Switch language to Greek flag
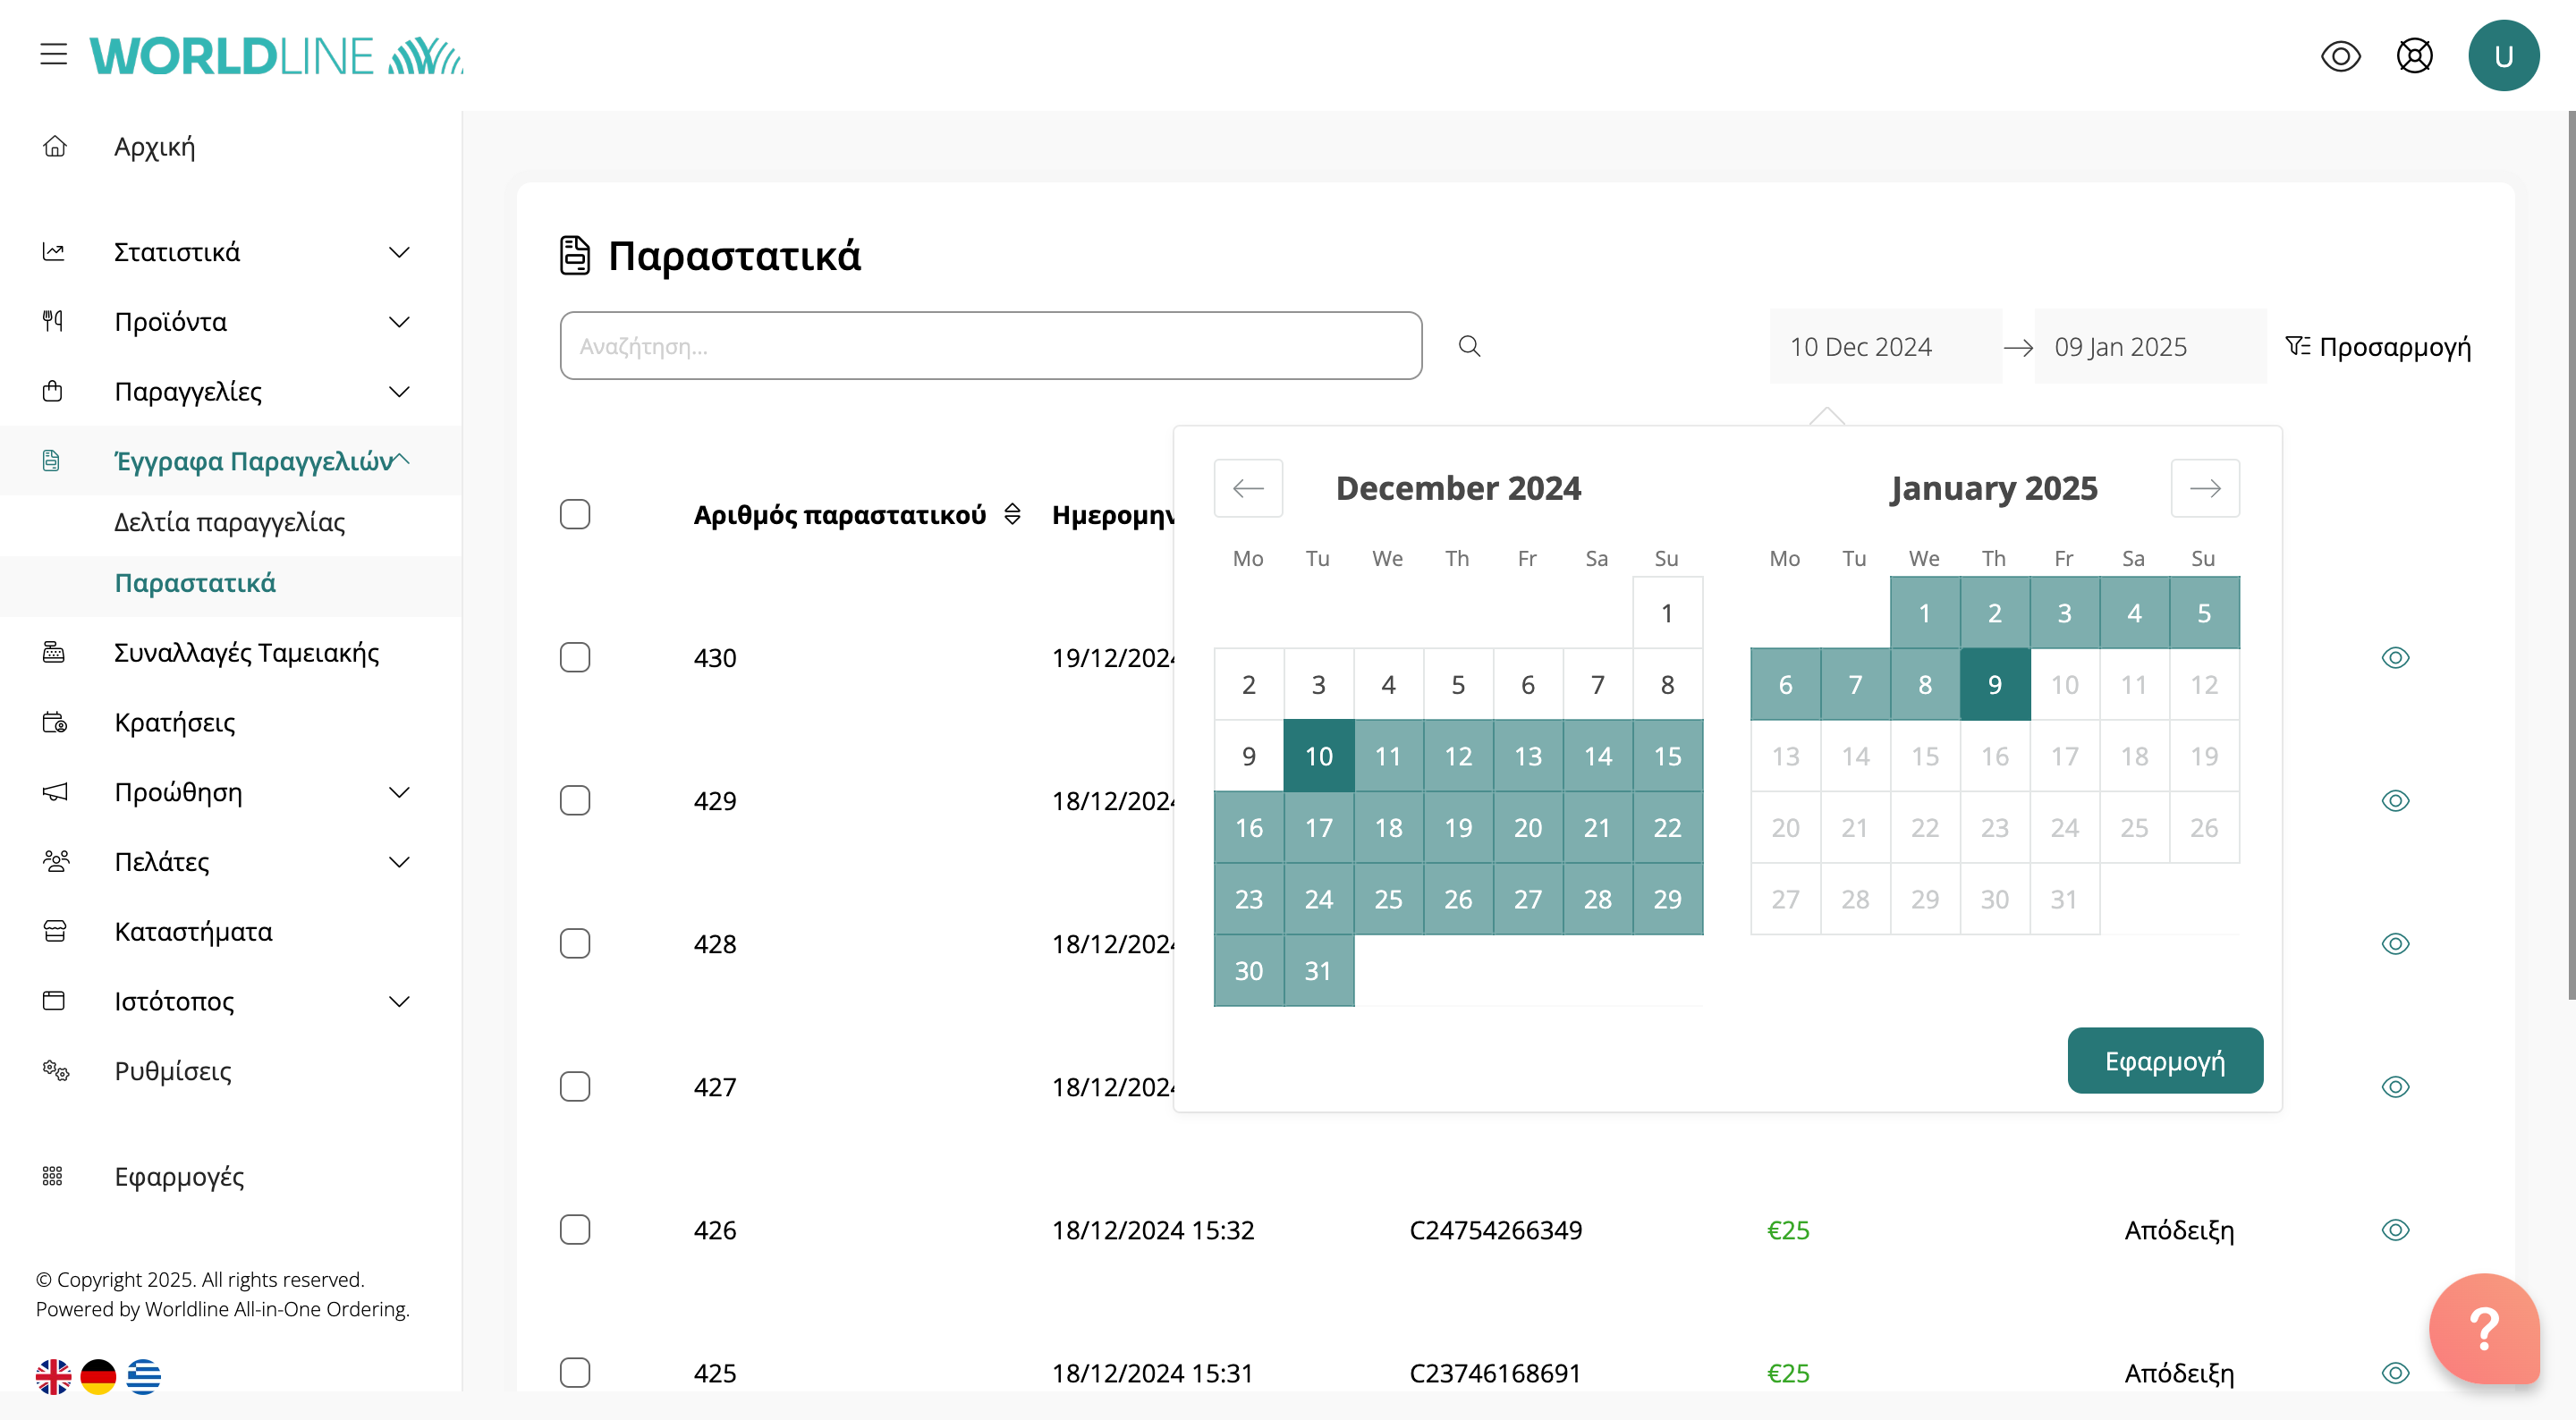Image resolution: width=2576 pixels, height=1420 pixels. (144, 1376)
